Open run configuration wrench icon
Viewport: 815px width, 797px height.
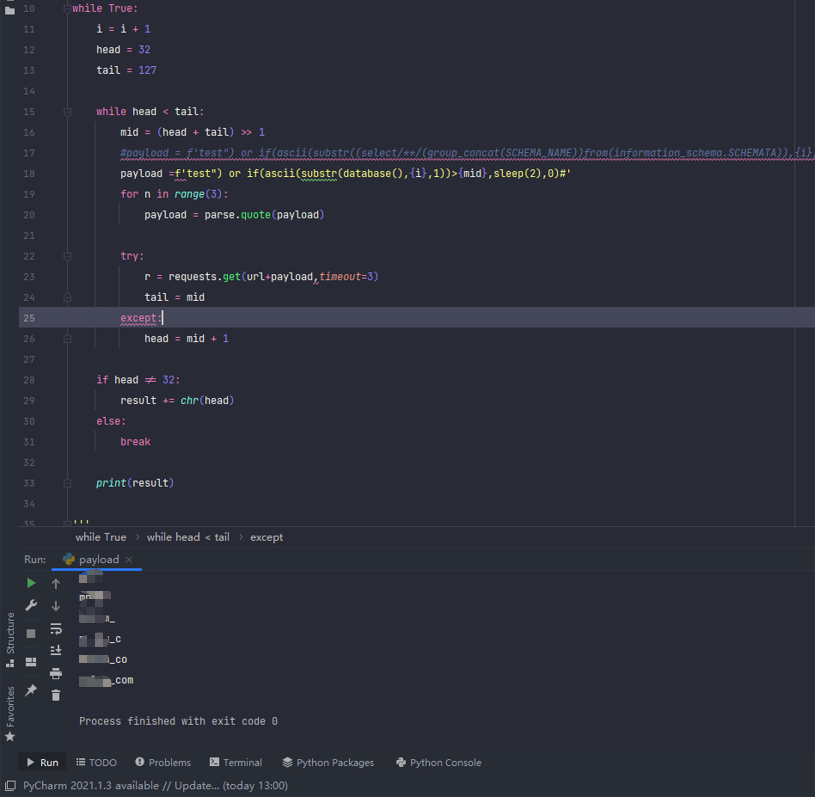point(31,606)
